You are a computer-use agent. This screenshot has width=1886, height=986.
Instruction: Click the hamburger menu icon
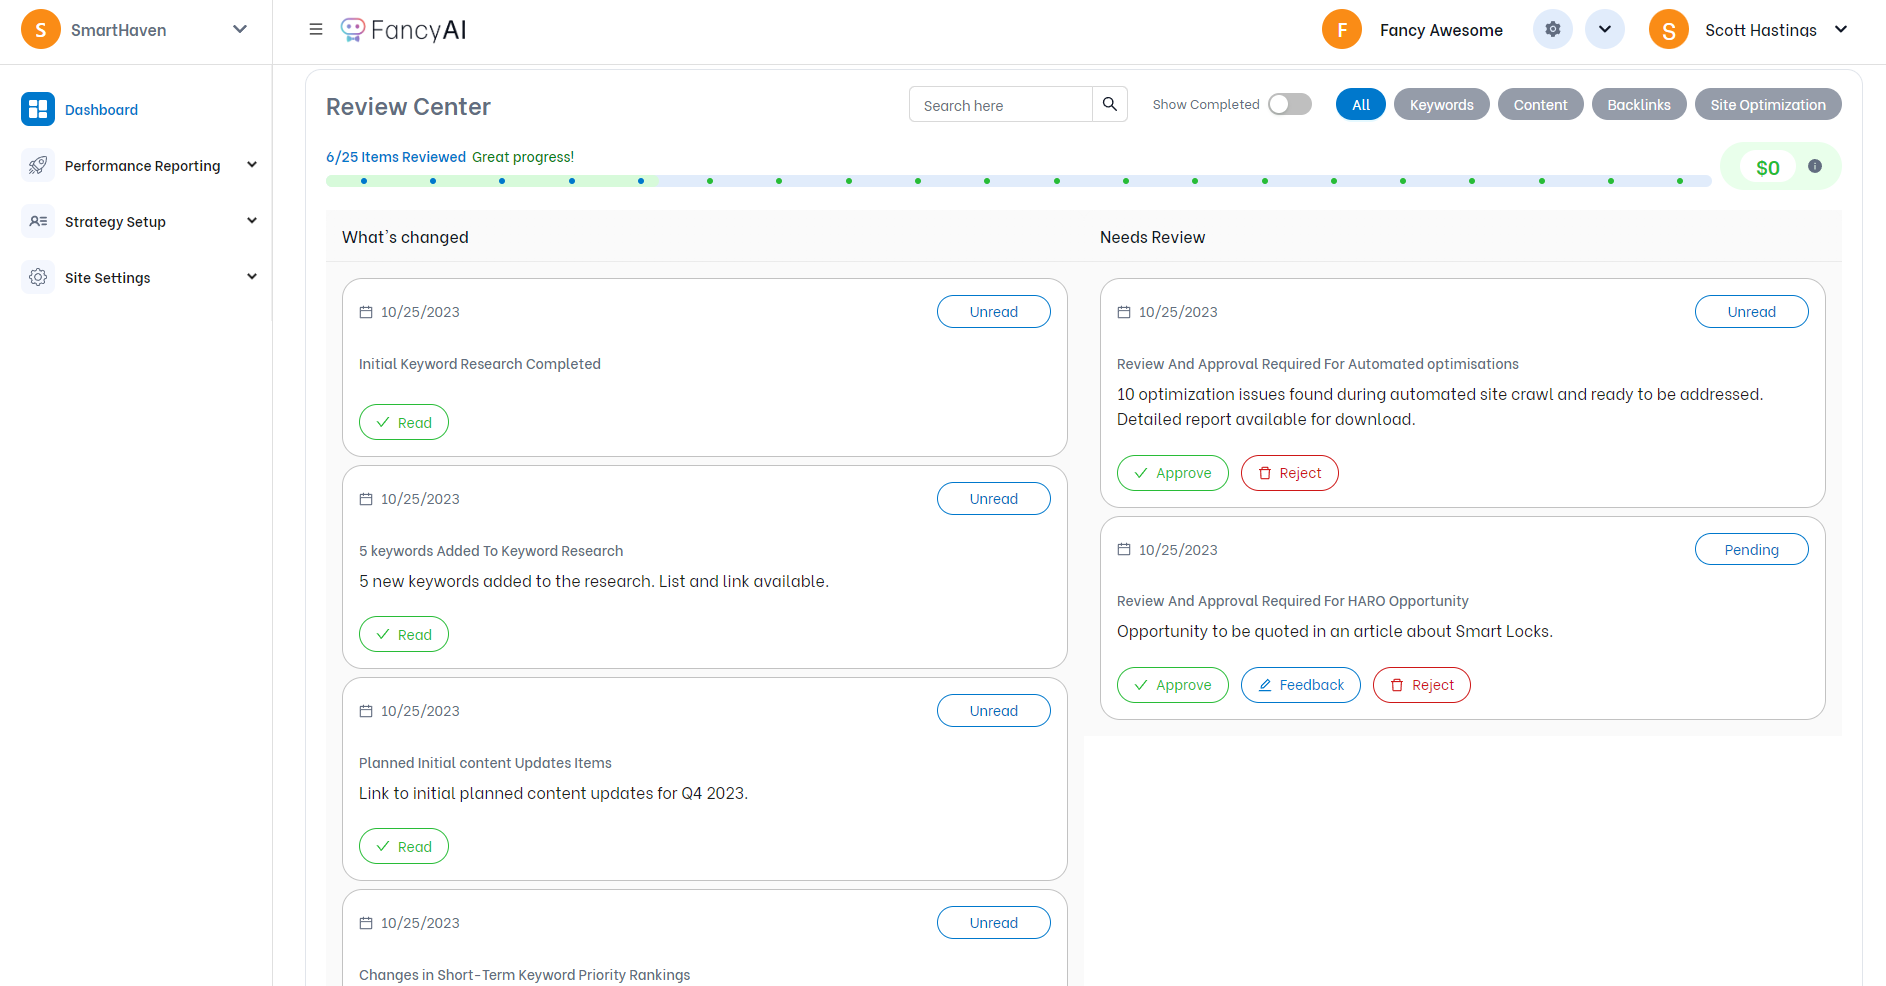[316, 30]
